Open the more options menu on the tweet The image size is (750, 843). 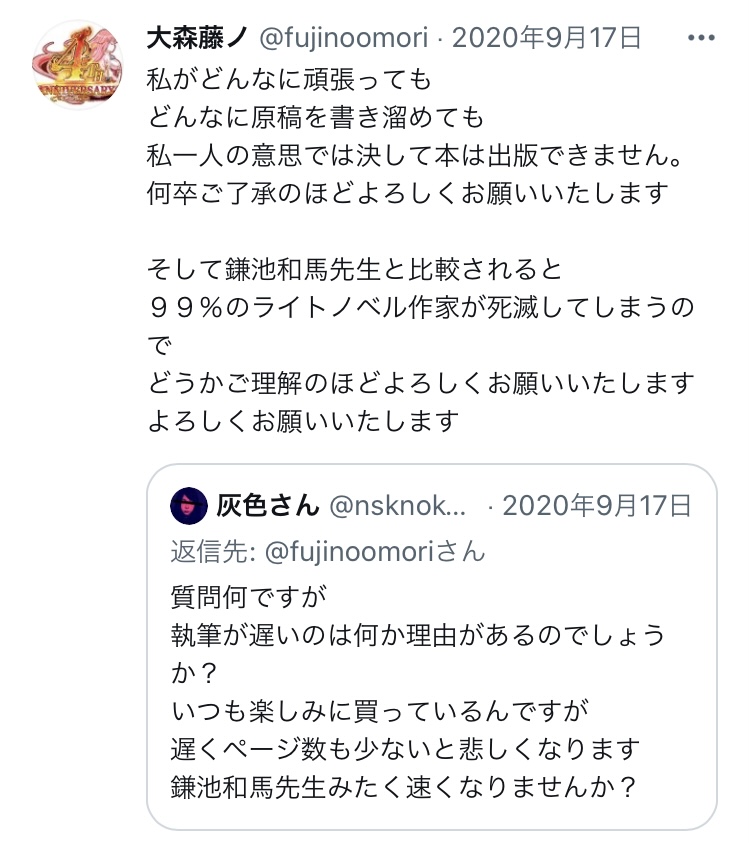(x=701, y=38)
